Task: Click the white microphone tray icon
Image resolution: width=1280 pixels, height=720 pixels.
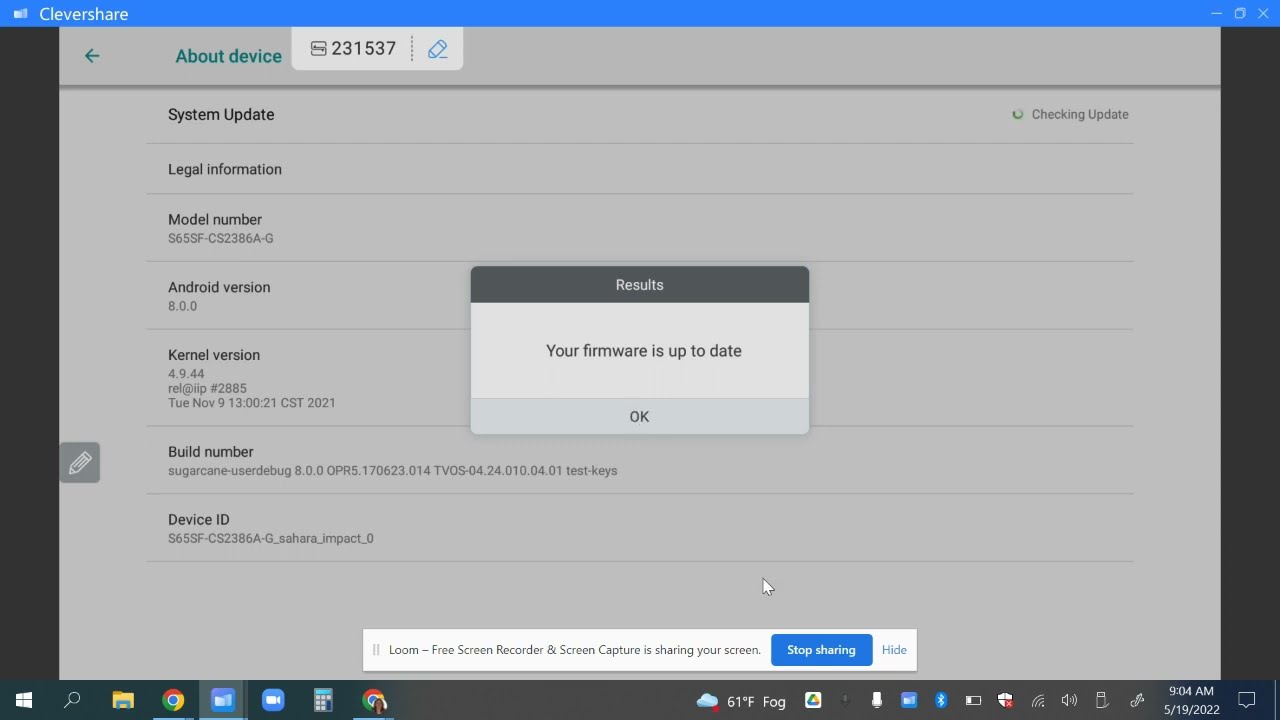Action: [877, 701]
